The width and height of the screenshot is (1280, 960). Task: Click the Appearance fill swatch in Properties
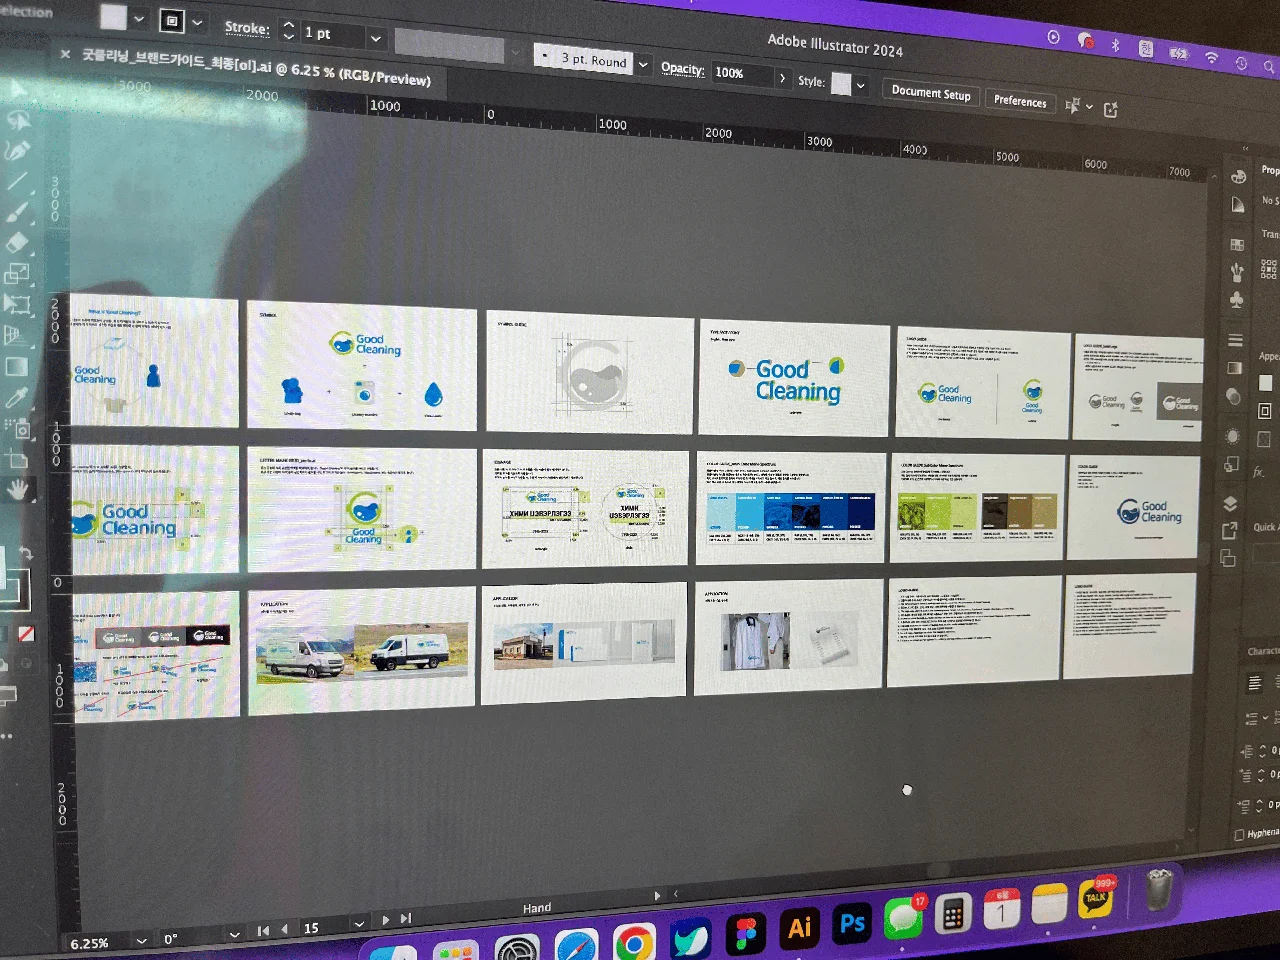(x=1266, y=383)
